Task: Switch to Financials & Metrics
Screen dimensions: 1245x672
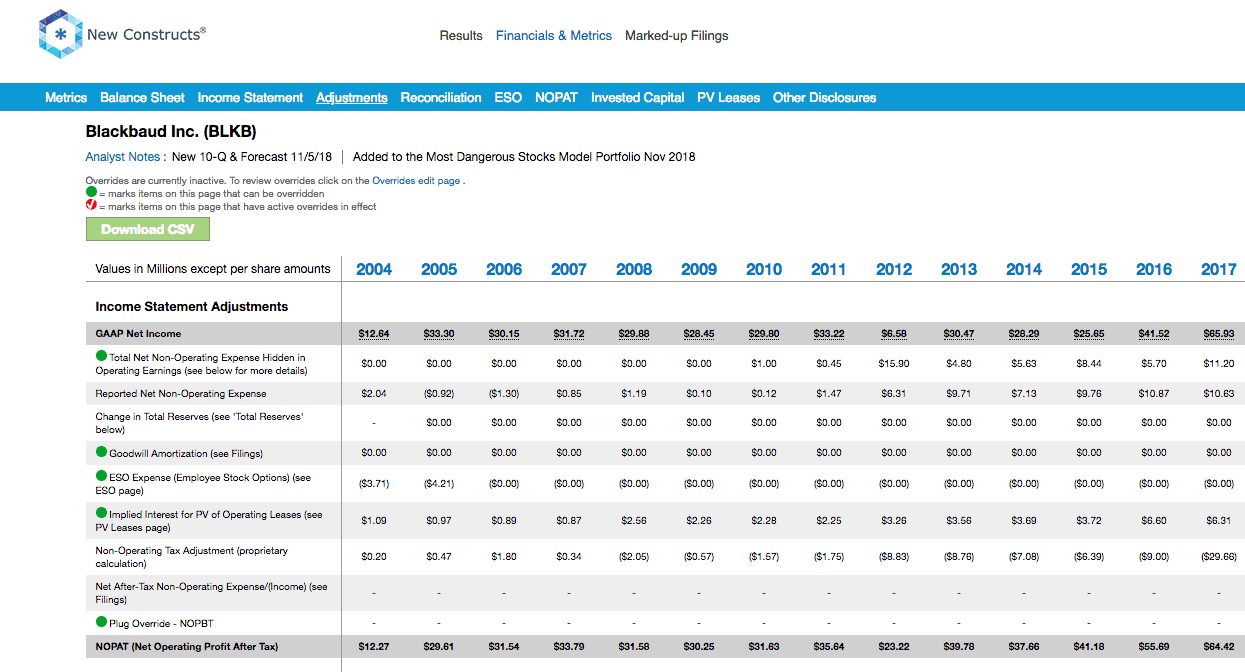Action: click(554, 36)
